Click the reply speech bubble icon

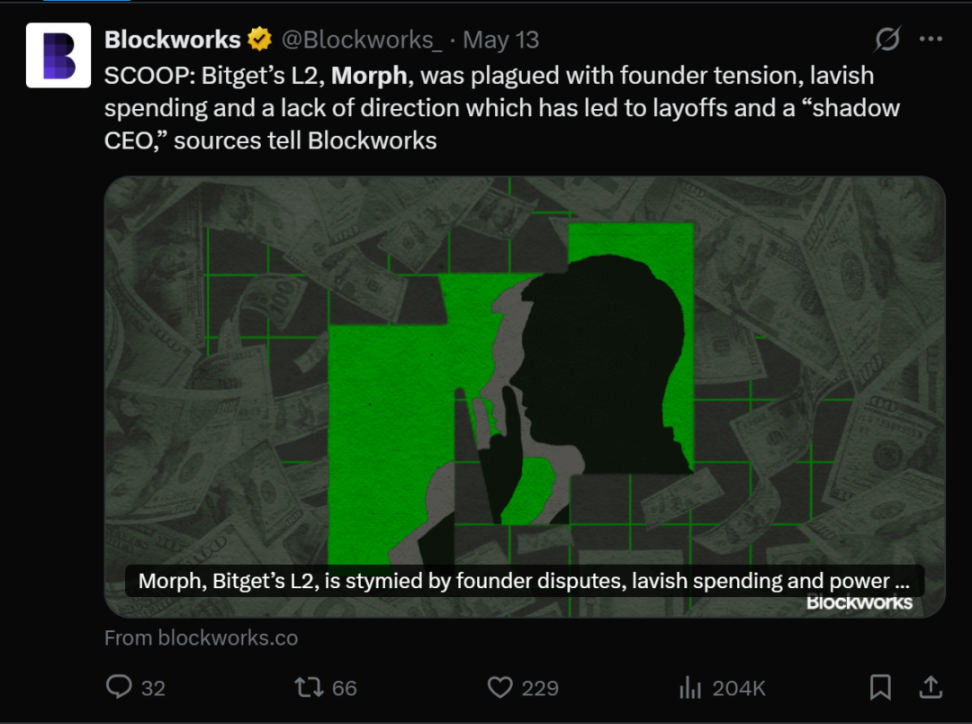(x=119, y=687)
